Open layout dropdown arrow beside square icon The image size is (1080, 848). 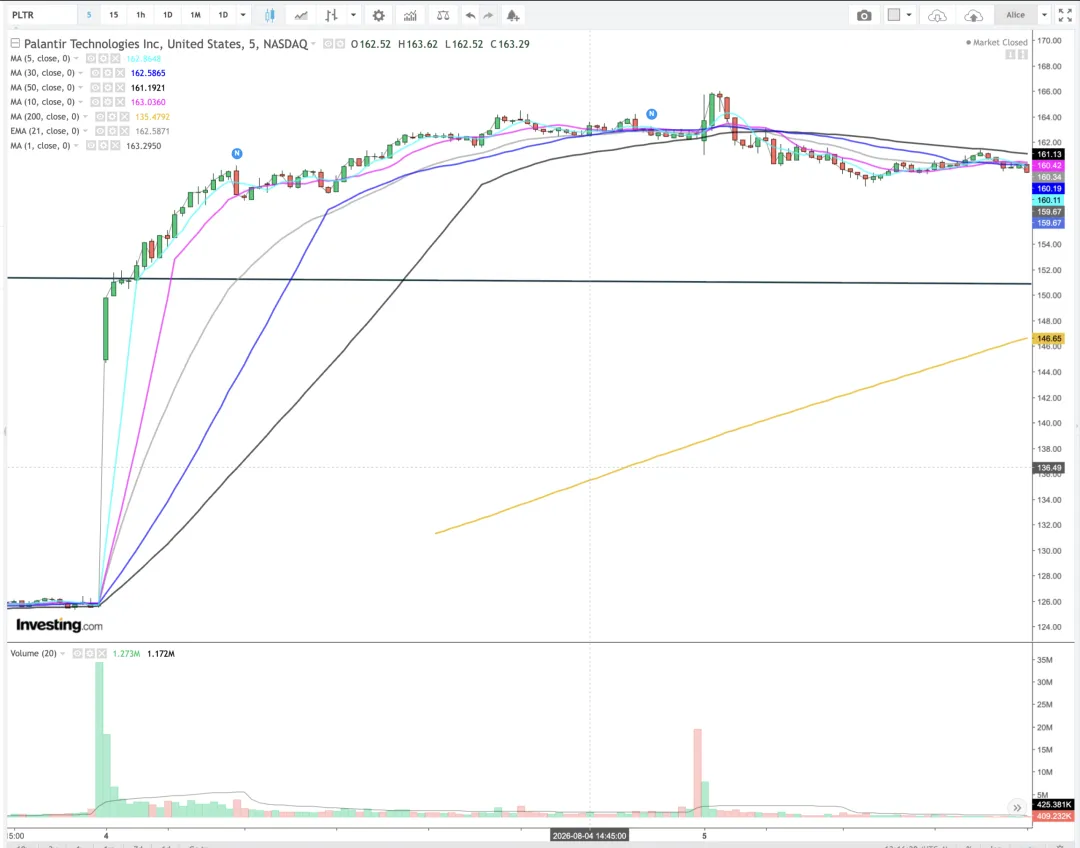click(x=909, y=15)
